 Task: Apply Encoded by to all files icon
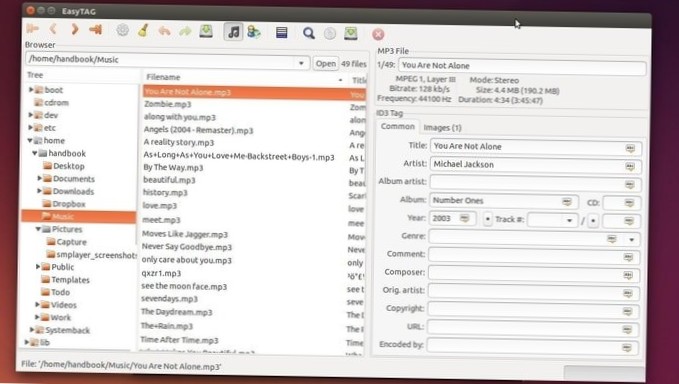(627, 348)
